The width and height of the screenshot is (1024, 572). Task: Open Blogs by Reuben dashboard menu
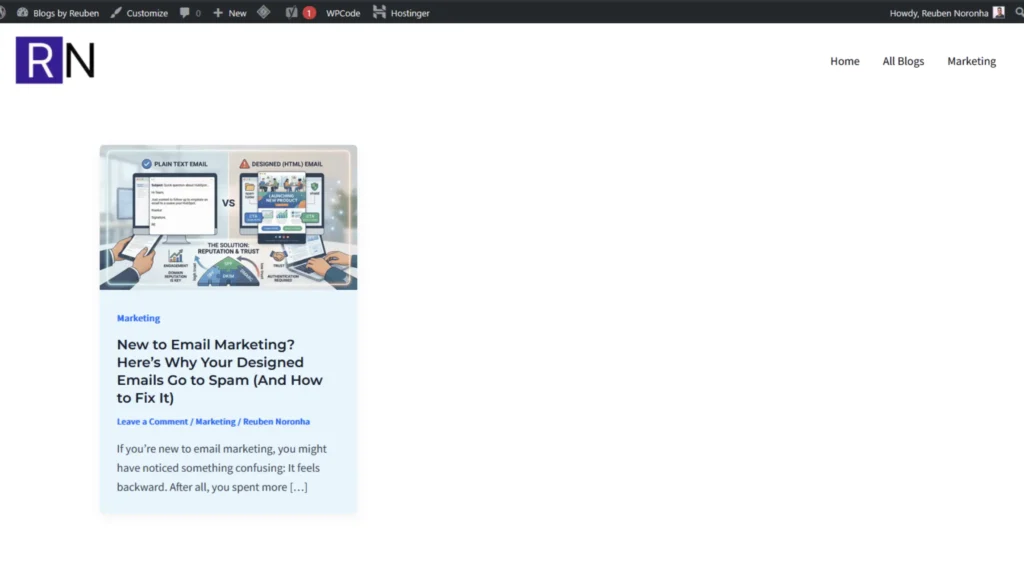(x=58, y=12)
